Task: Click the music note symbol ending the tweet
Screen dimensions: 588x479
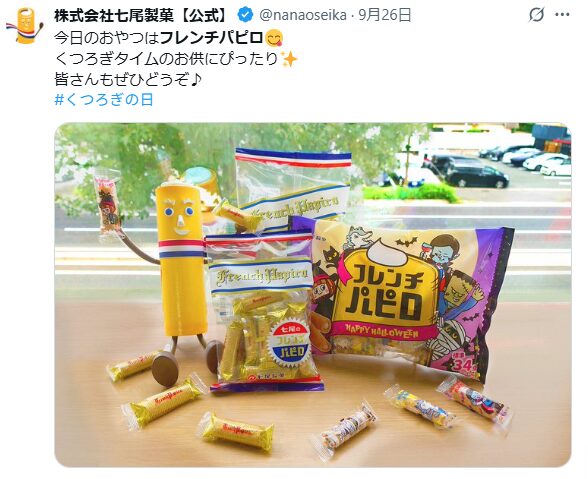Action: click(x=195, y=80)
